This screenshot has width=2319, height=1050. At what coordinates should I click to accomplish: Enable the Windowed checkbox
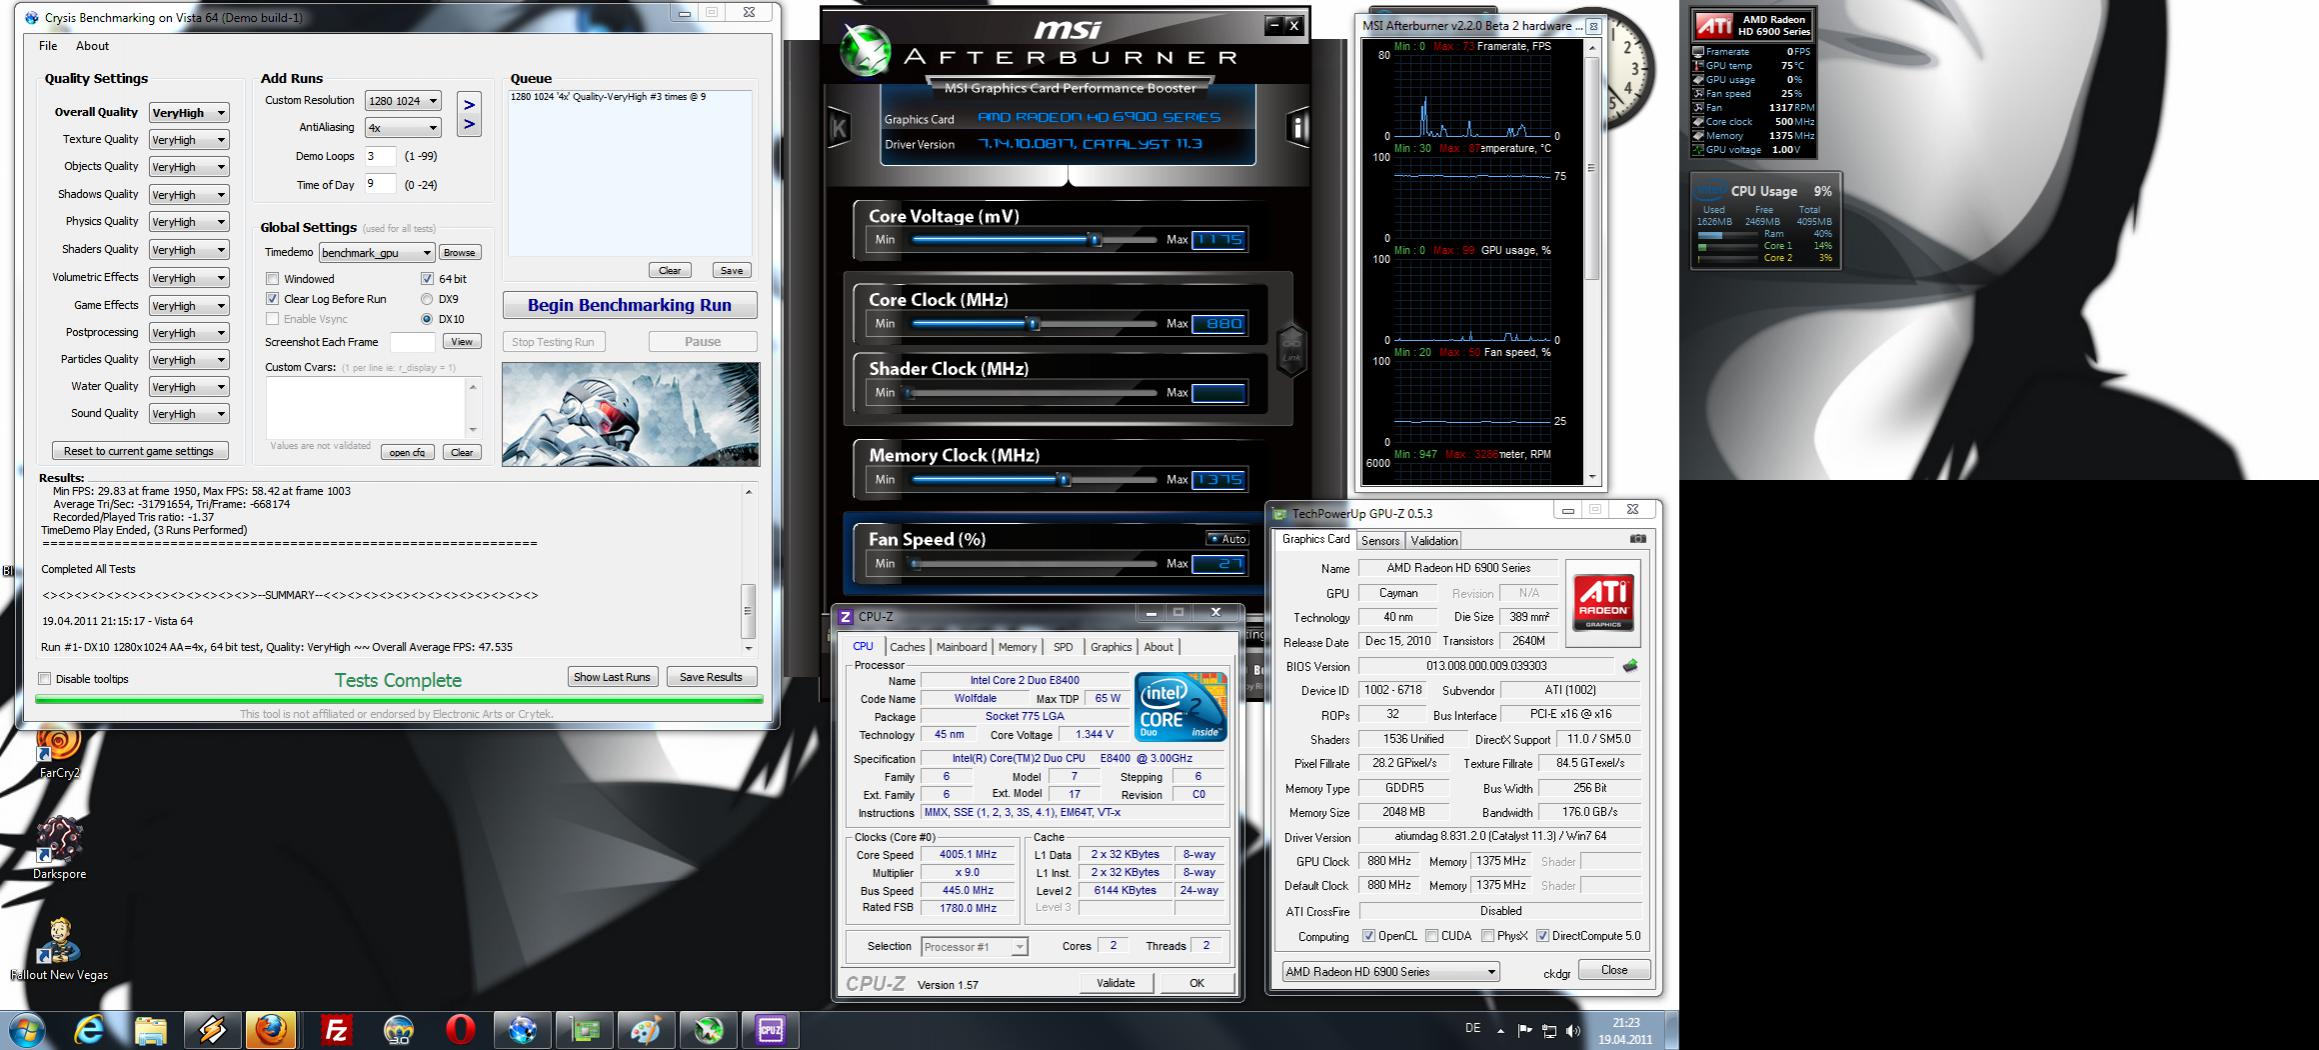click(x=272, y=279)
